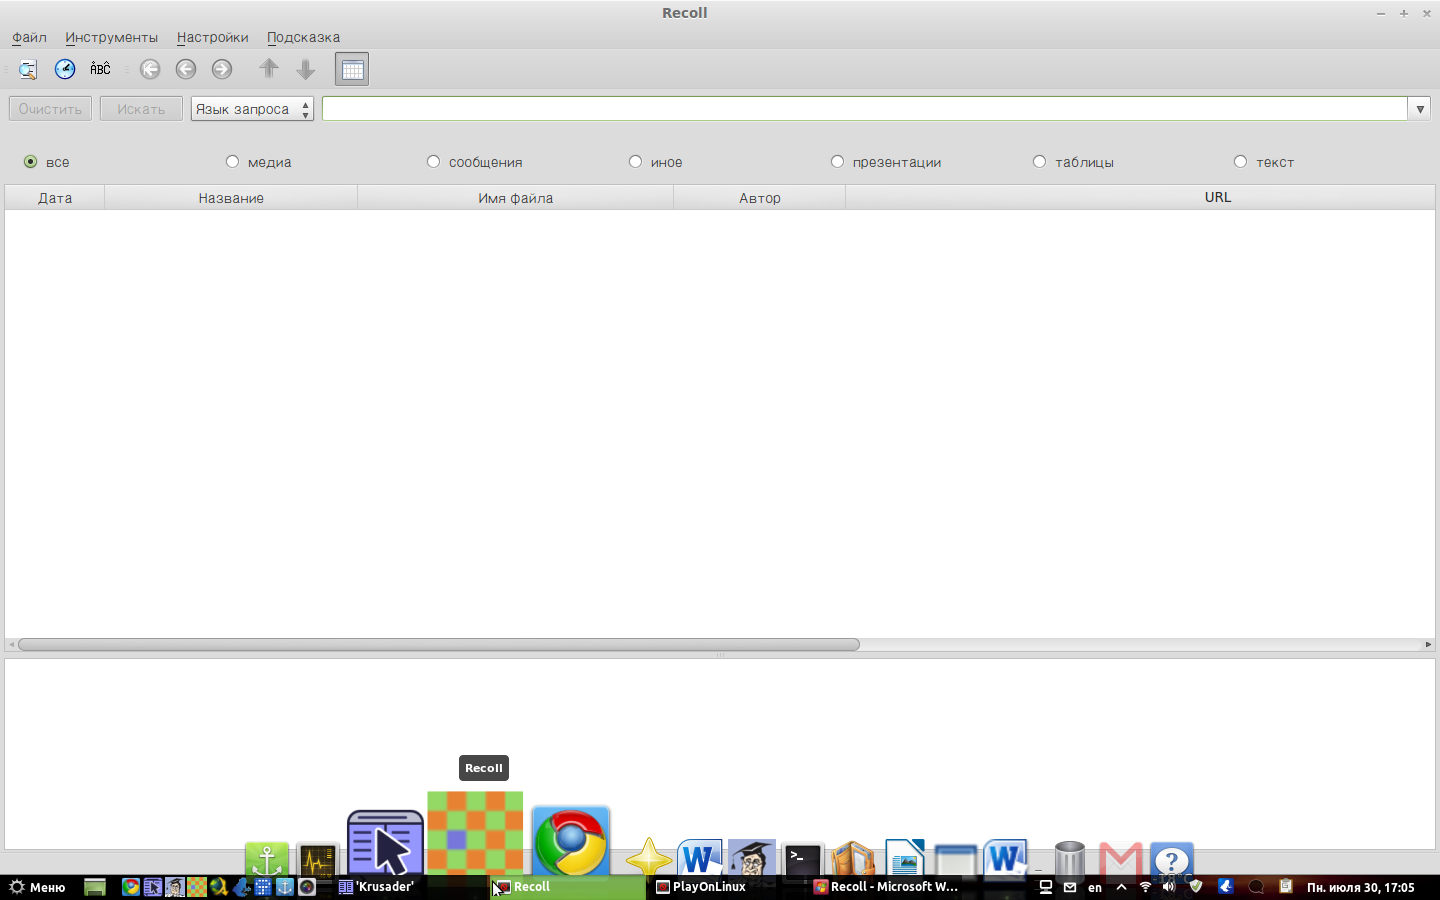Screen dimensions: 1440x900
Task: Open the trash can in dock
Action: pyautogui.click(x=1069, y=860)
